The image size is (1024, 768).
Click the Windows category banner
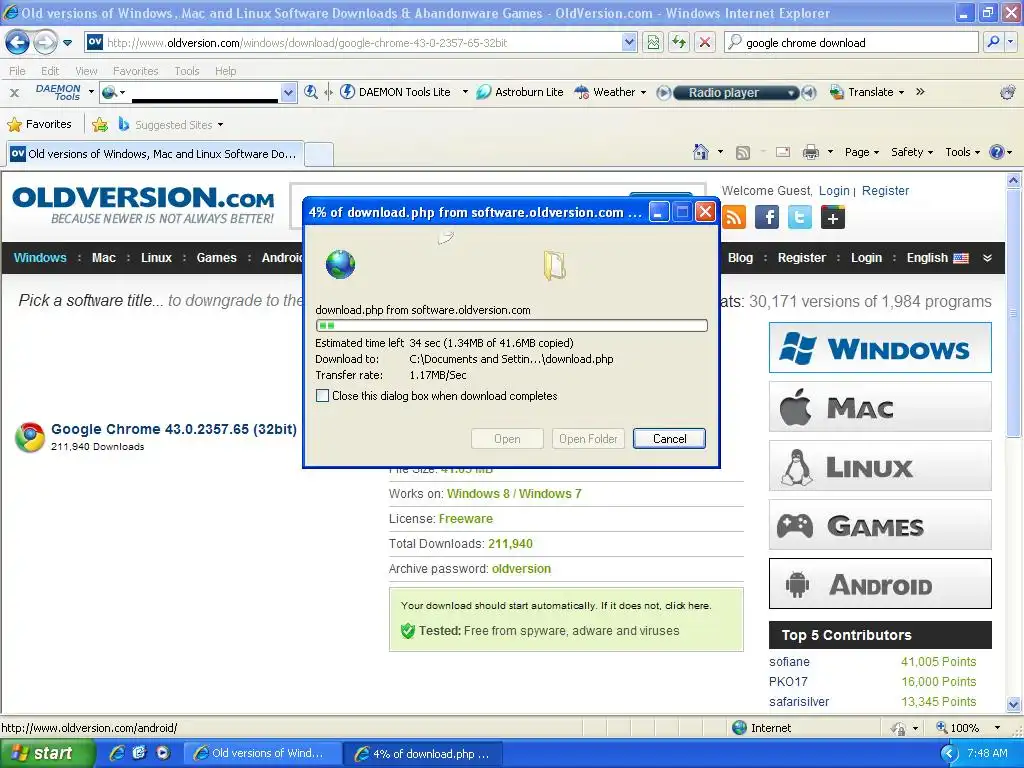880,348
